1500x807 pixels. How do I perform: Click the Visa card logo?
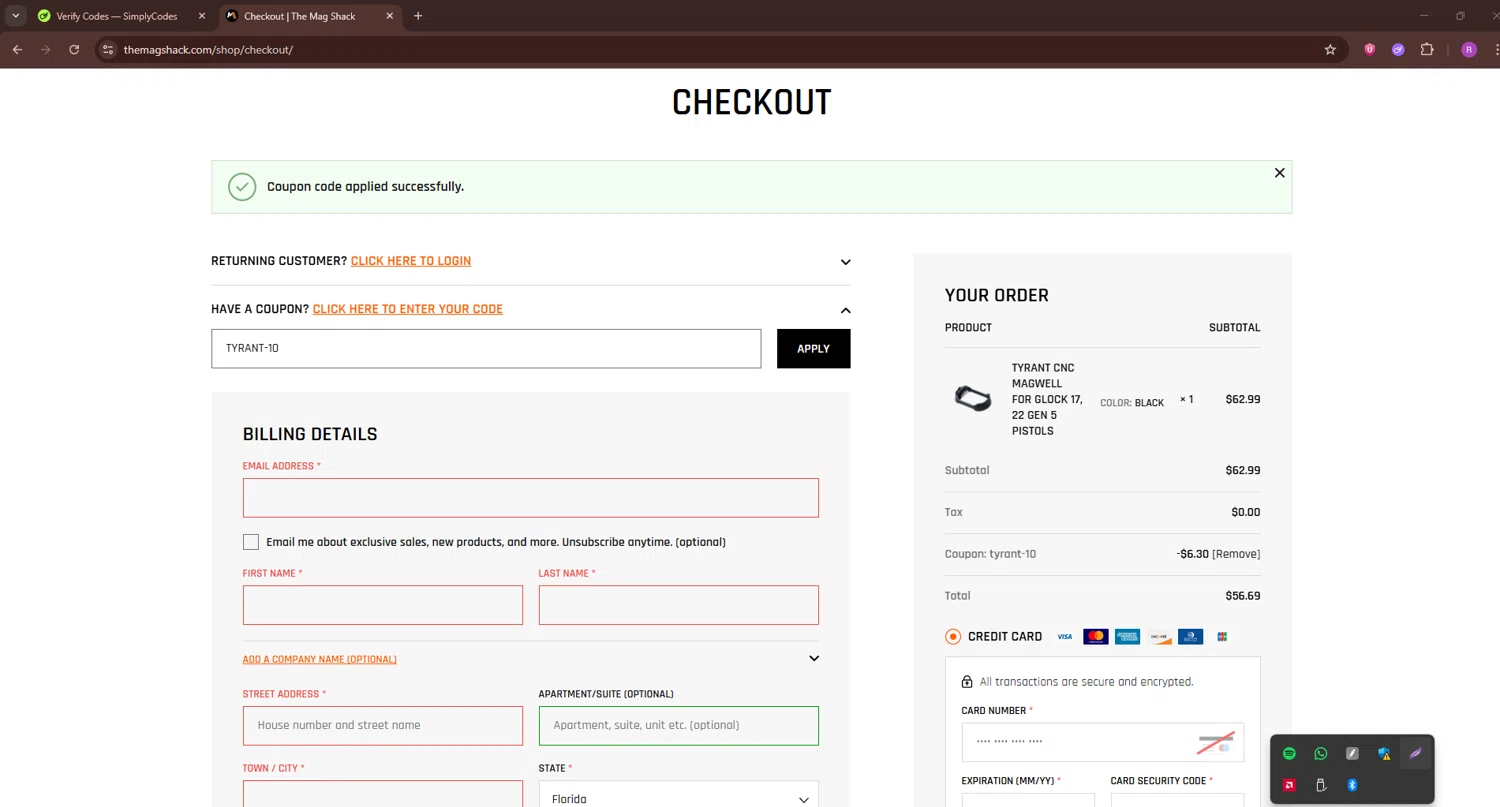click(x=1064, y=636)
